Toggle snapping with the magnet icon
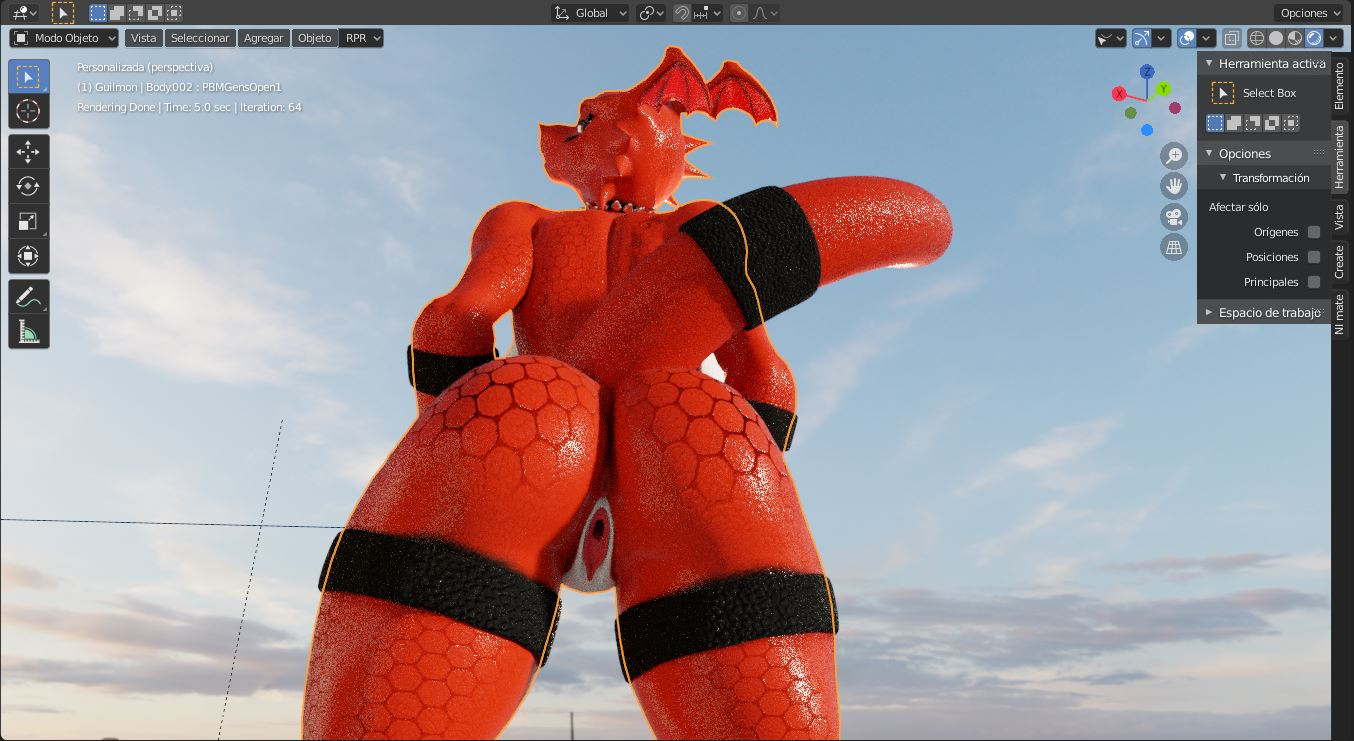This screenshot has width=1354, height=741. click(x=682, y=13)
